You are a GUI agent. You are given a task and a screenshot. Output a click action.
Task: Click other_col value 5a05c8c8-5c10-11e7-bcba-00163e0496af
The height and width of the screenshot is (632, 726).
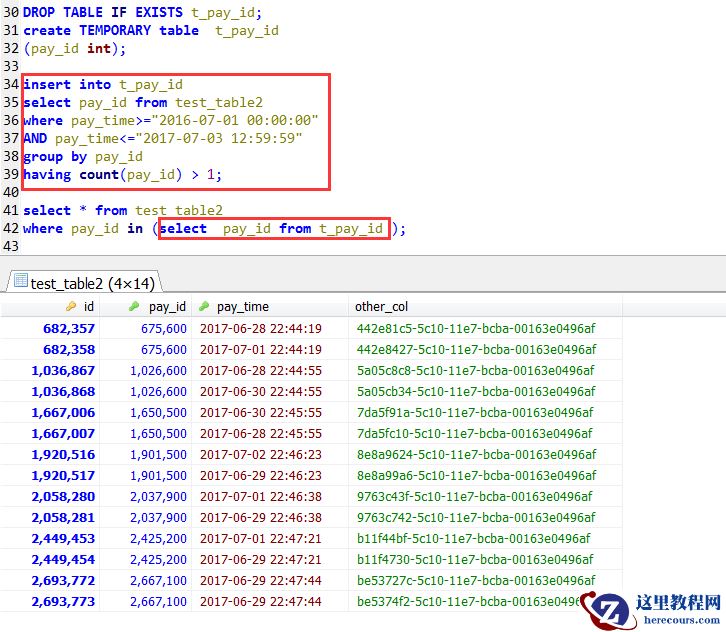pos(476,370)
